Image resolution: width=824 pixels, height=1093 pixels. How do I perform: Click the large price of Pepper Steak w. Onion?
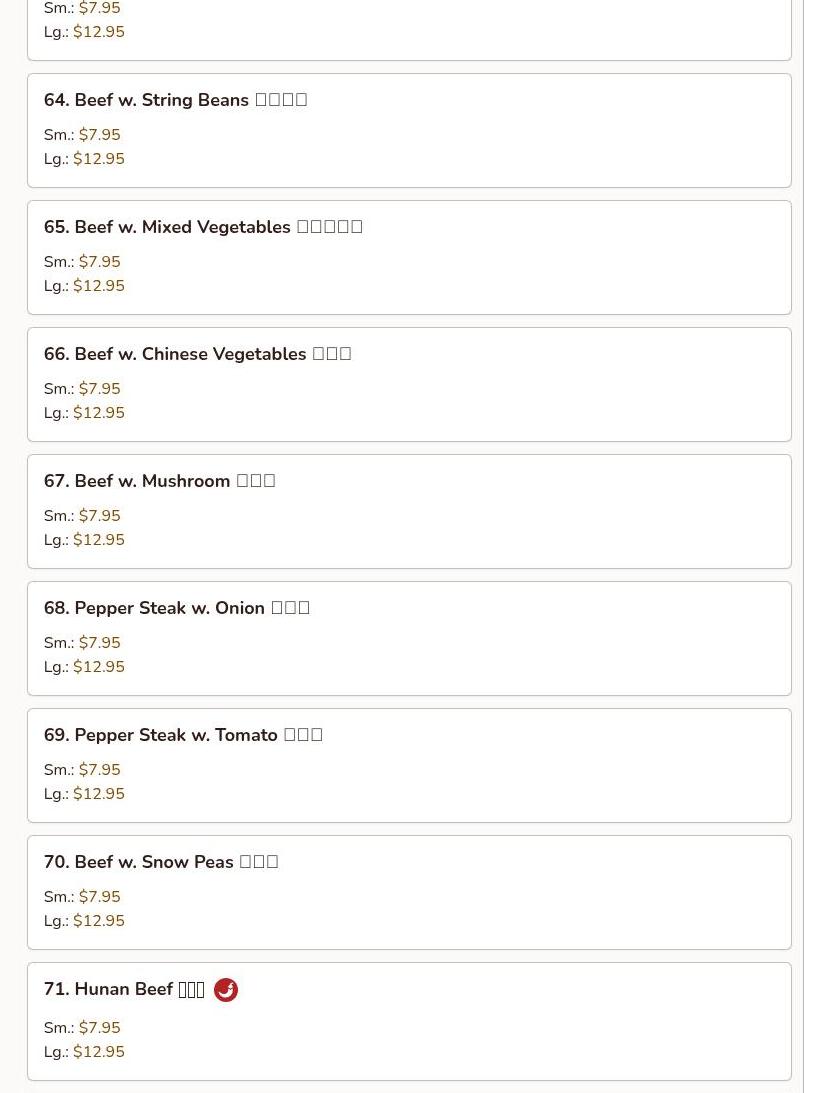[x=99, y=666]
